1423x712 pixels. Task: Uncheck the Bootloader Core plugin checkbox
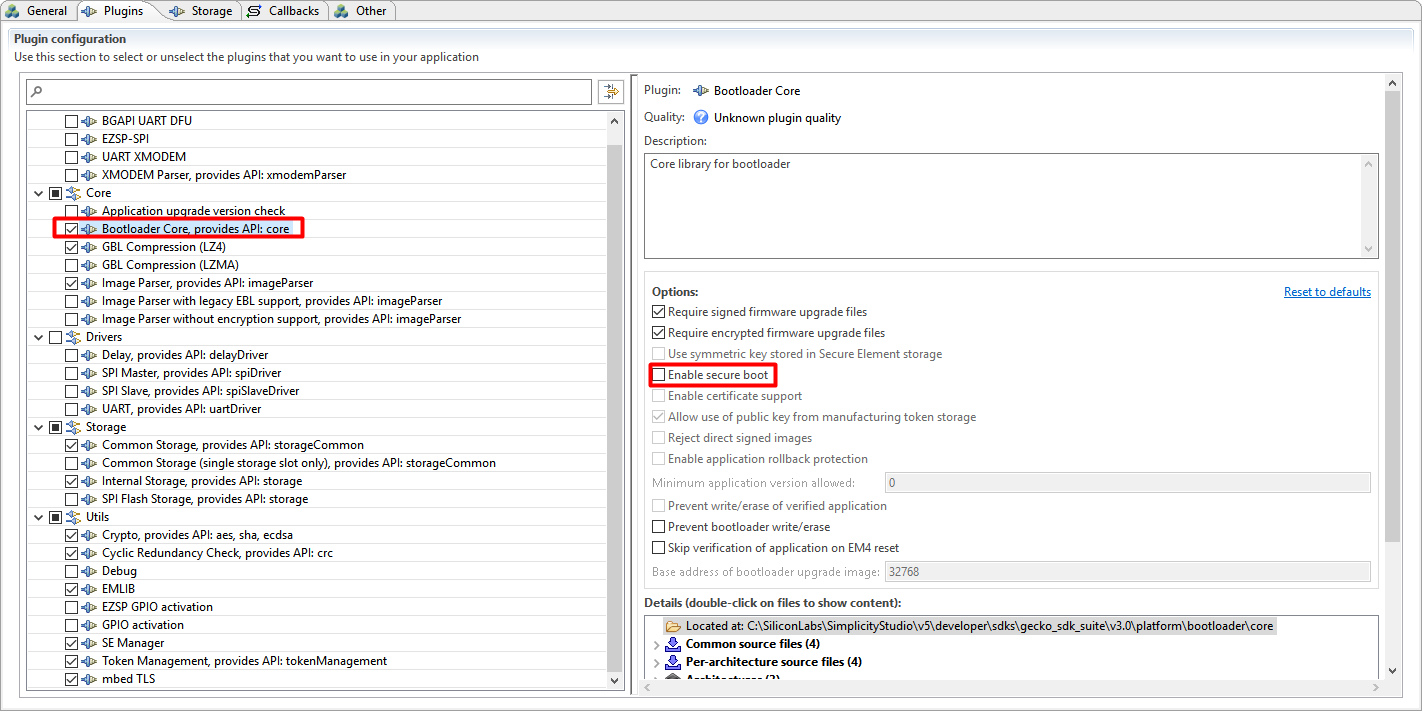[x=71, y=229]
